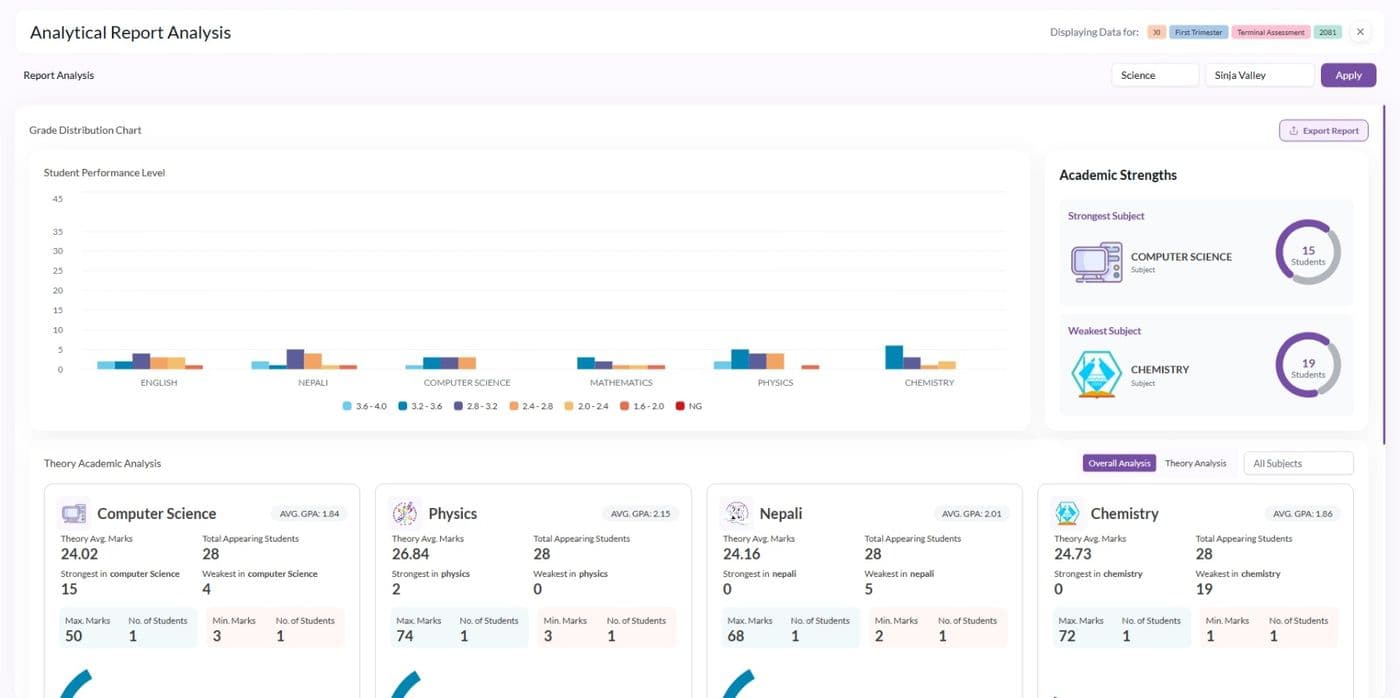This screenshot has height=698, width=1400.
Task: Click the Computer Science card icon in Theory Analysis
Action: [73, 513]
